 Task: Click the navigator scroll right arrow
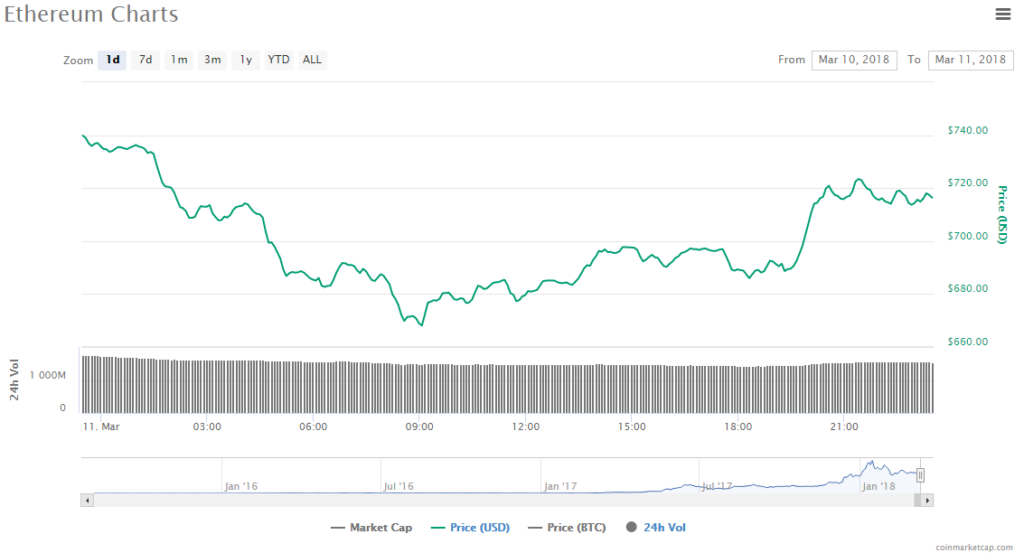click(x=928, y=499)
